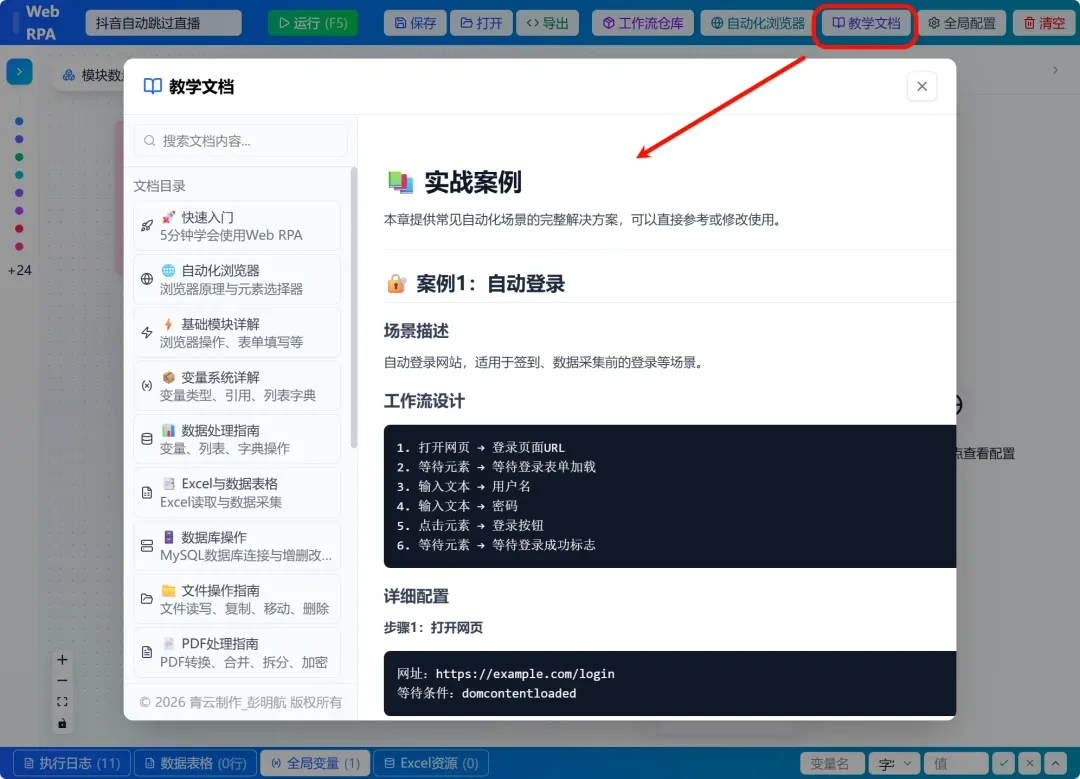Viewport: 1080px width, 779px height.
Task: Click the 保存 save button
Action: pos(415,23)
